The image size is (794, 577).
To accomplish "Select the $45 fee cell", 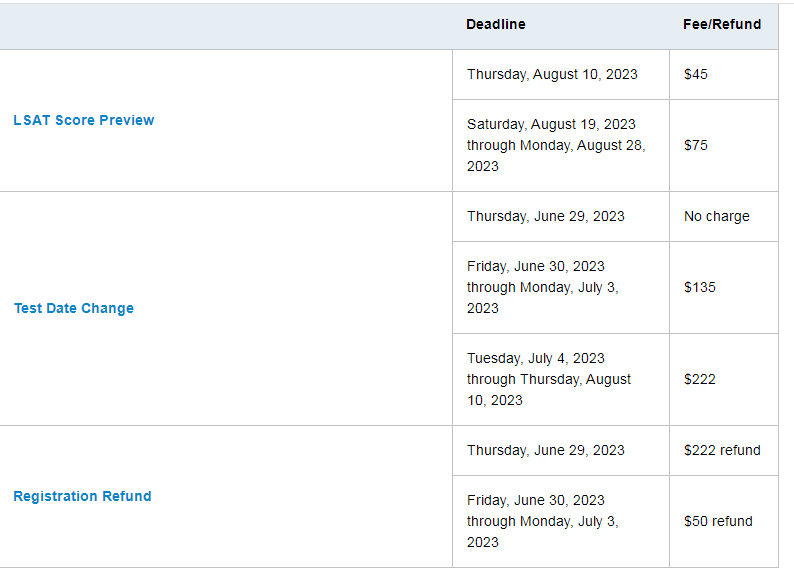I will pyautogui.click(x=724, y=74).
